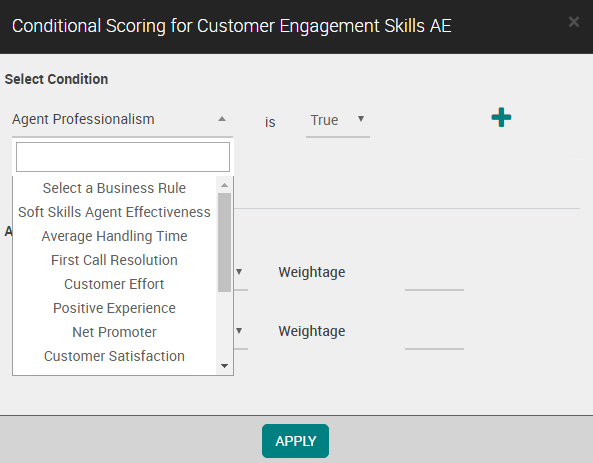Screen dimensions: 593x463
Task: Select Average Handling Time from list
Action: (114, 236)
